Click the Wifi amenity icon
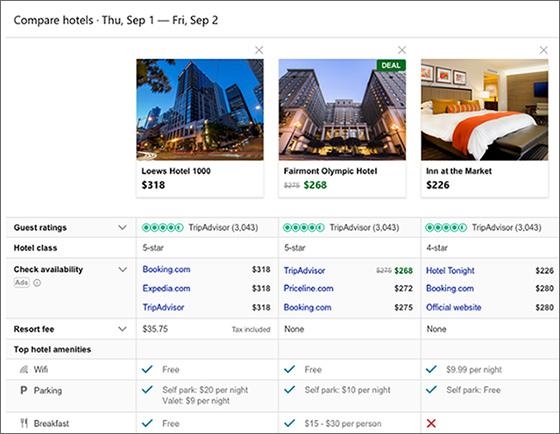Screen dimensions: 560x434 tap(24, 369)
